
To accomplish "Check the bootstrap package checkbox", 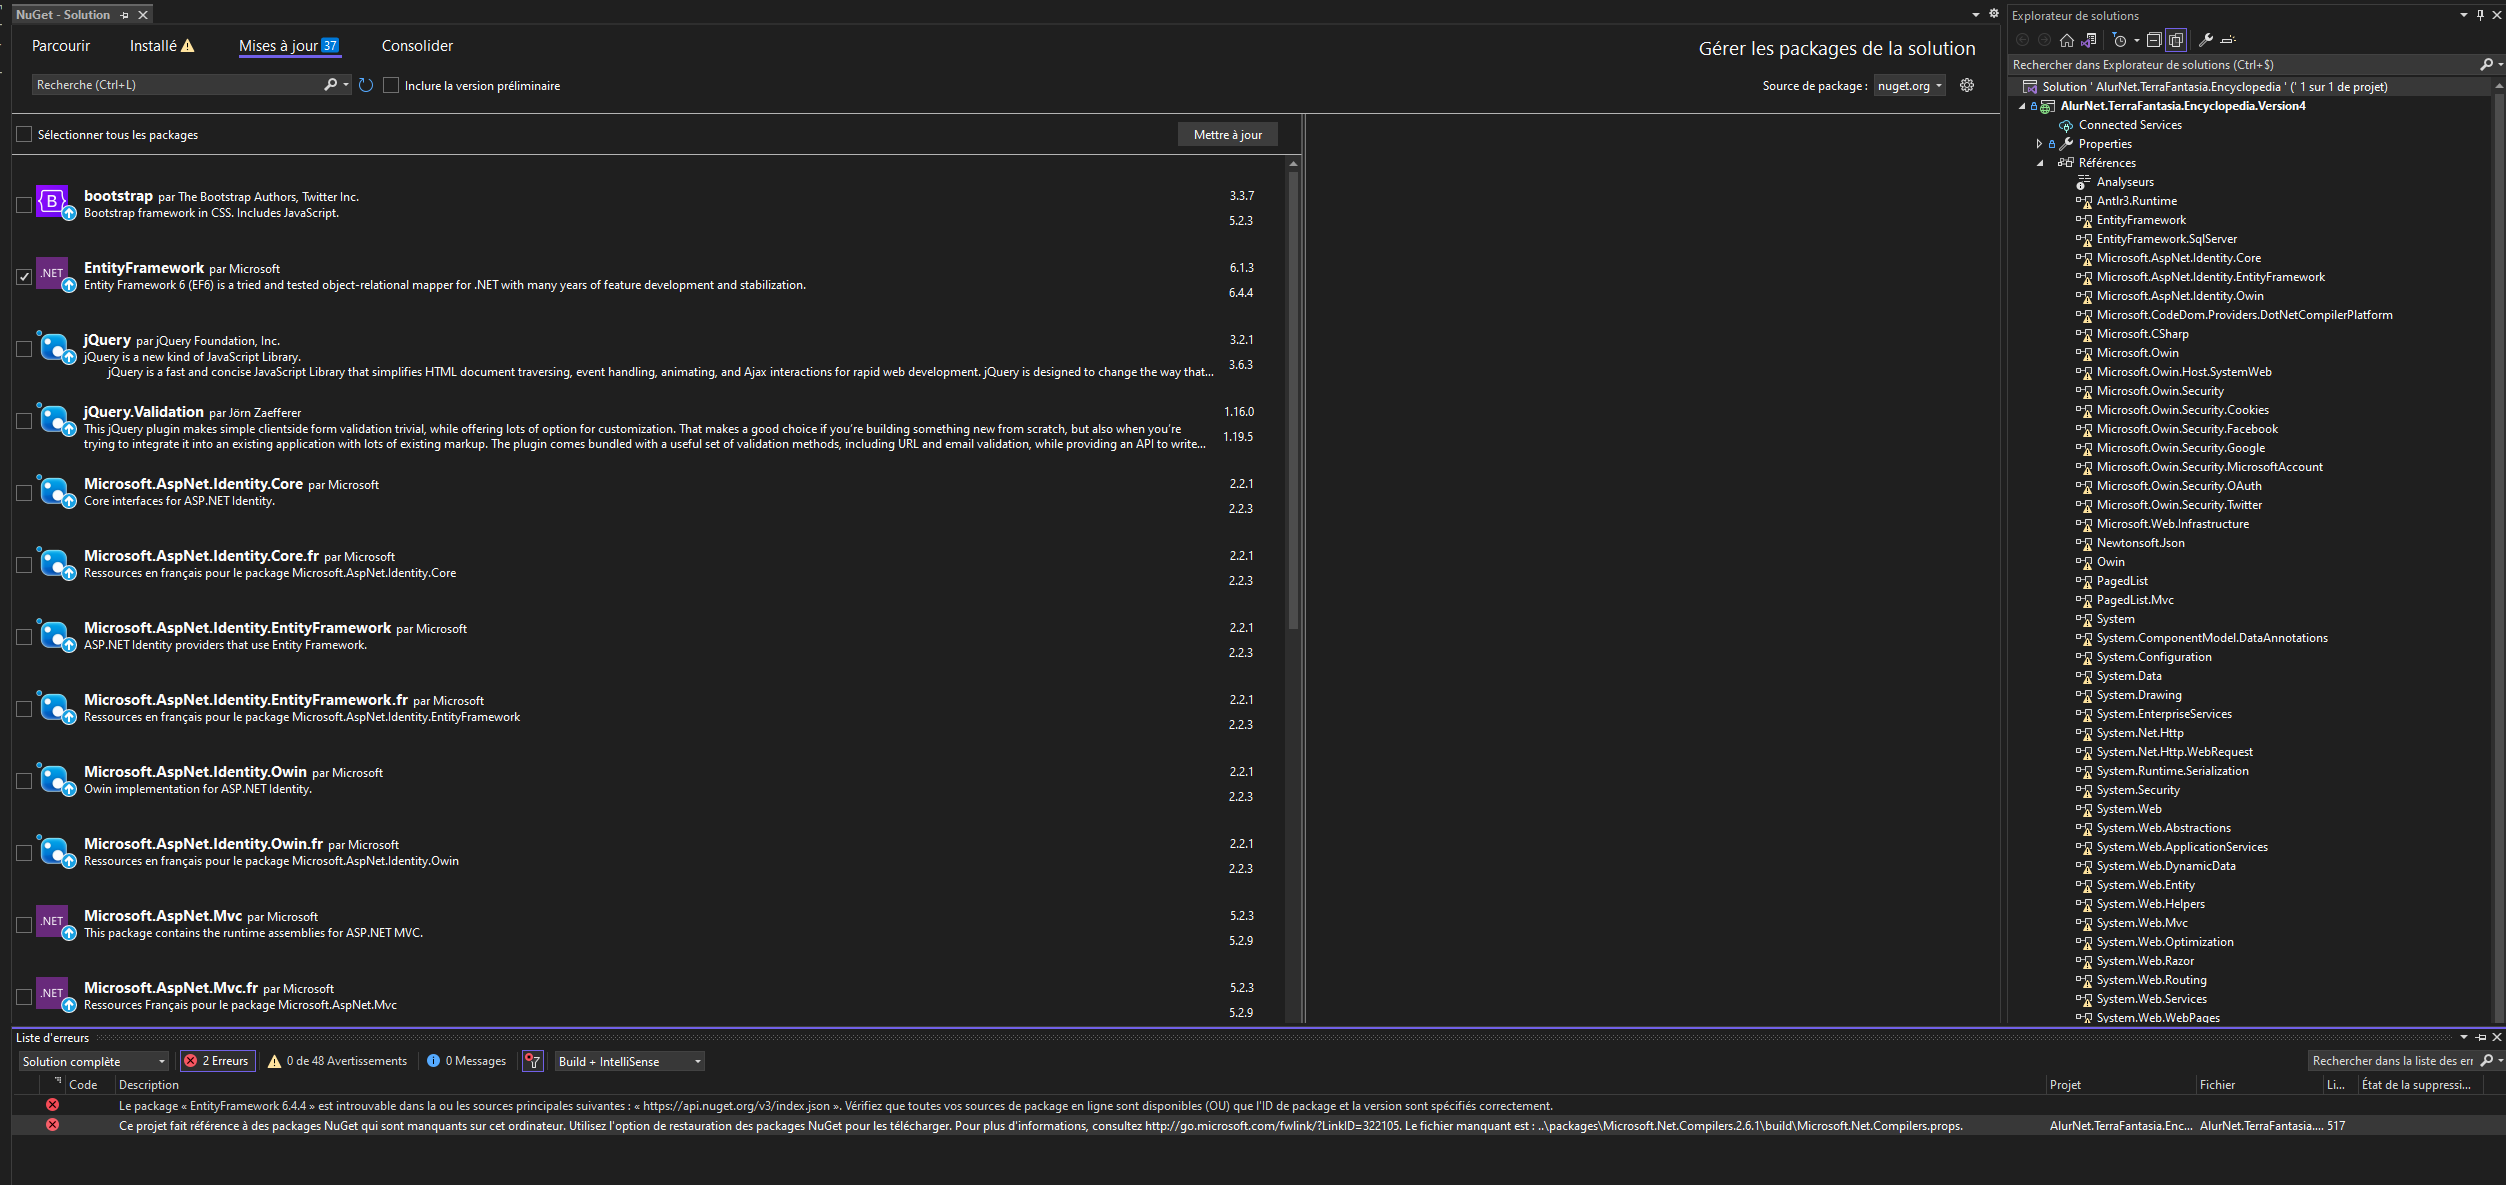I will pos(24,205).
